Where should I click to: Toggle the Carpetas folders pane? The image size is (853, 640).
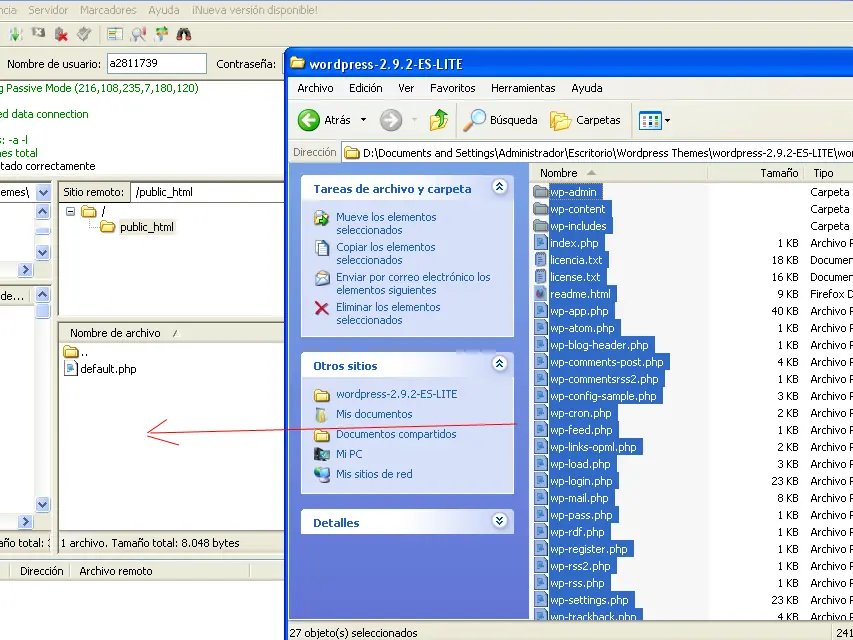point(585,120)
